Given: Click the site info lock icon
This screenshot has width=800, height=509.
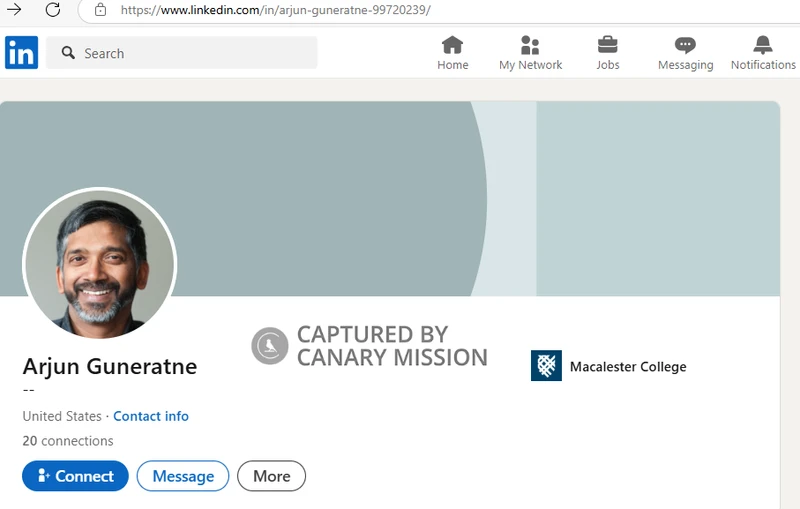Looking at the screenshot, I should coord(101,10).
